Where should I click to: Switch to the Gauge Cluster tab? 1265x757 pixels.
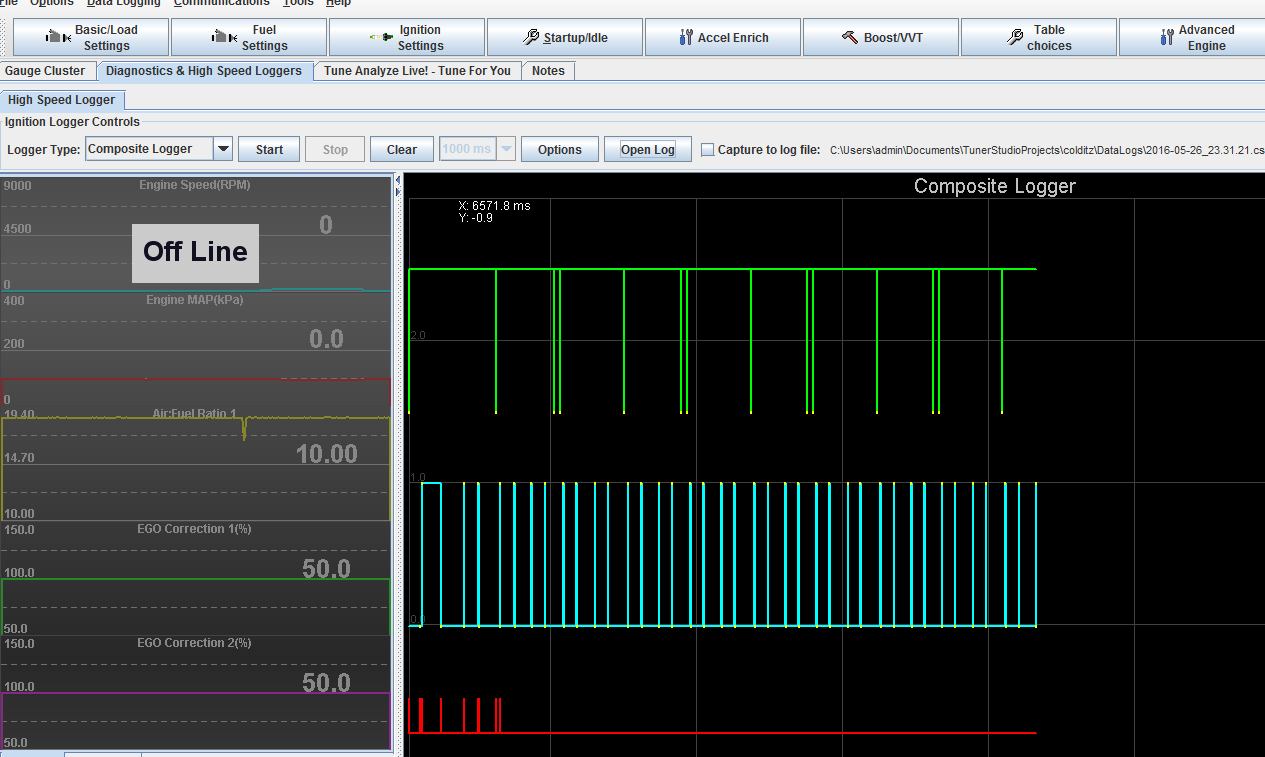pos(46,71)
